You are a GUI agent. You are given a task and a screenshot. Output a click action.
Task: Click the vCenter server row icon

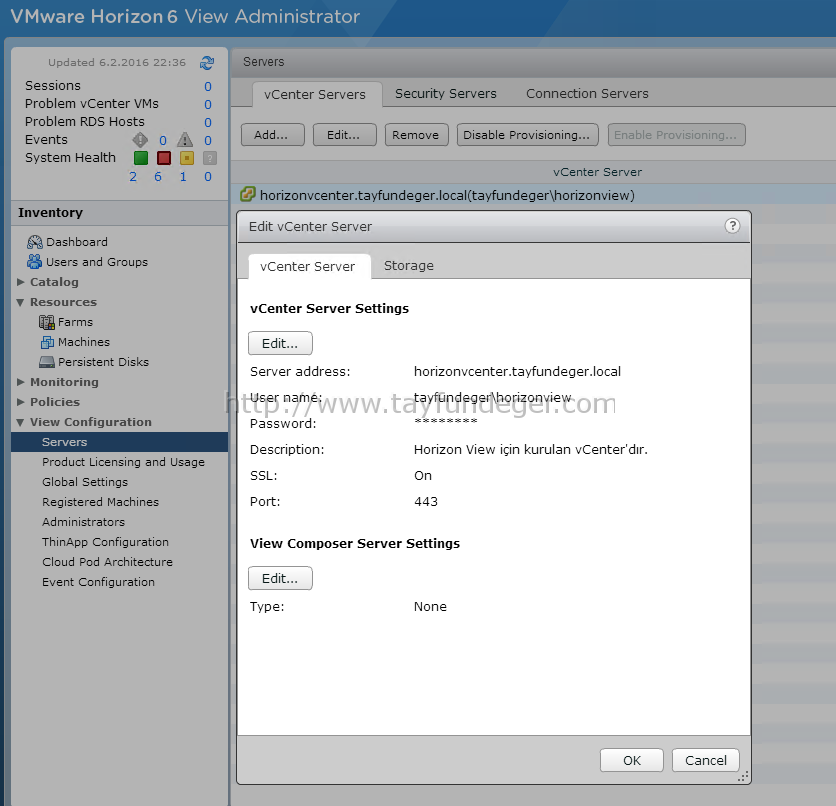247,194
